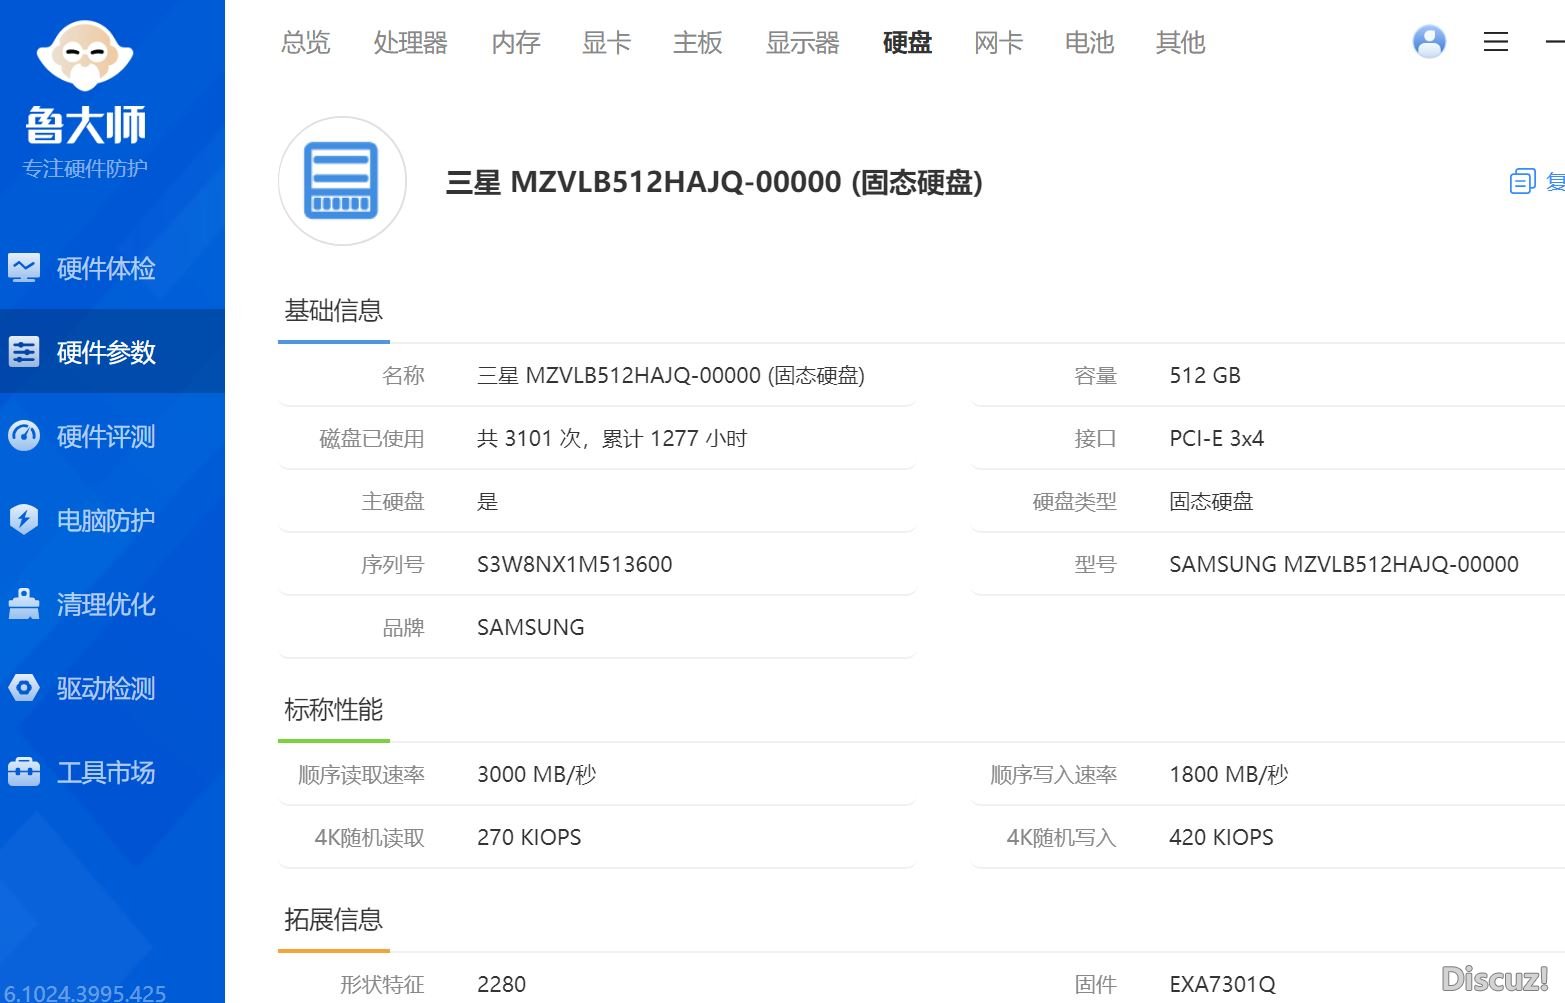
Task: Click the 拓展信息 section heading
Action: click(x=334, y=920)
